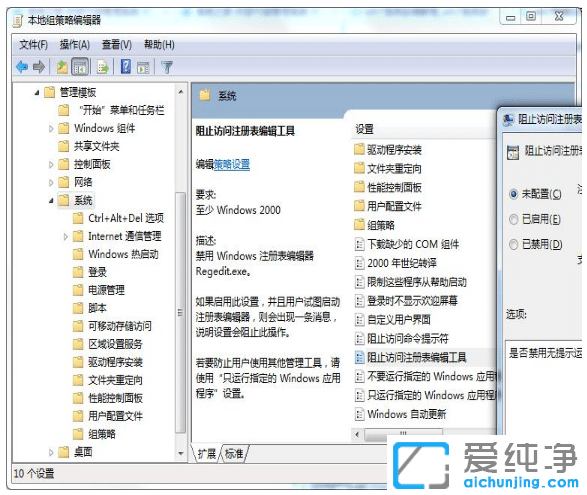This screenshot has width=587, height=495.
Task: Select the 已禁用(D) radio button
Action: tap(513, 245)
